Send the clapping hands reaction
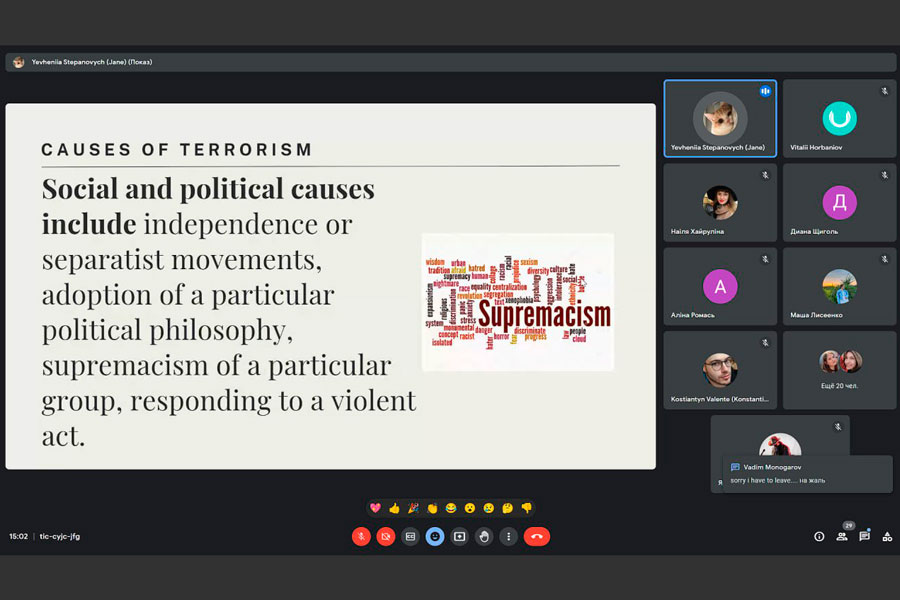The width and height of the screenshot is (900, 600). [432, 508]
